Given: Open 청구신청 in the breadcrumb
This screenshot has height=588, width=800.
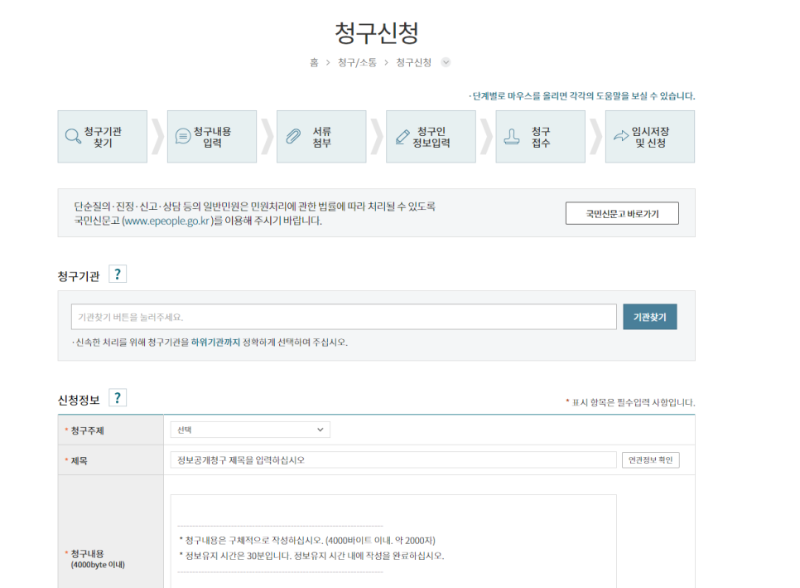Looking at the screenshot, I should click(x=414, y=62).
